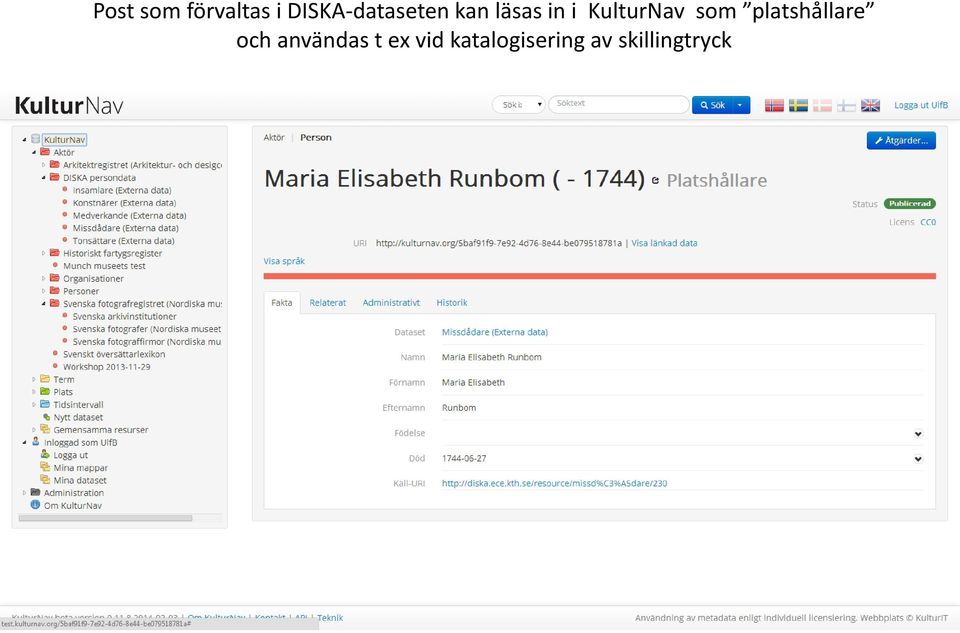Click the database icon beside KulturNav root
This screenshot has height=633, width=960.
(x=36, y=139)
